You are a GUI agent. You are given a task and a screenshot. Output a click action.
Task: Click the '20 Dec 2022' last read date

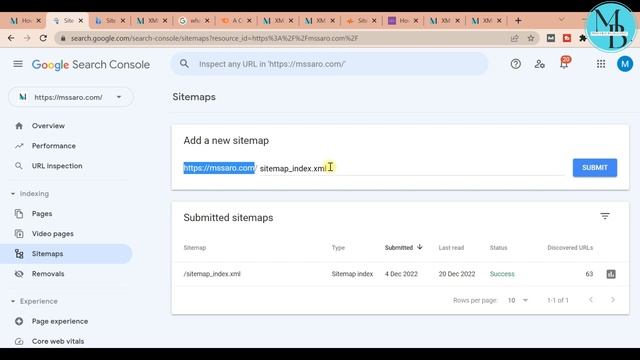[x=457, y=274]
